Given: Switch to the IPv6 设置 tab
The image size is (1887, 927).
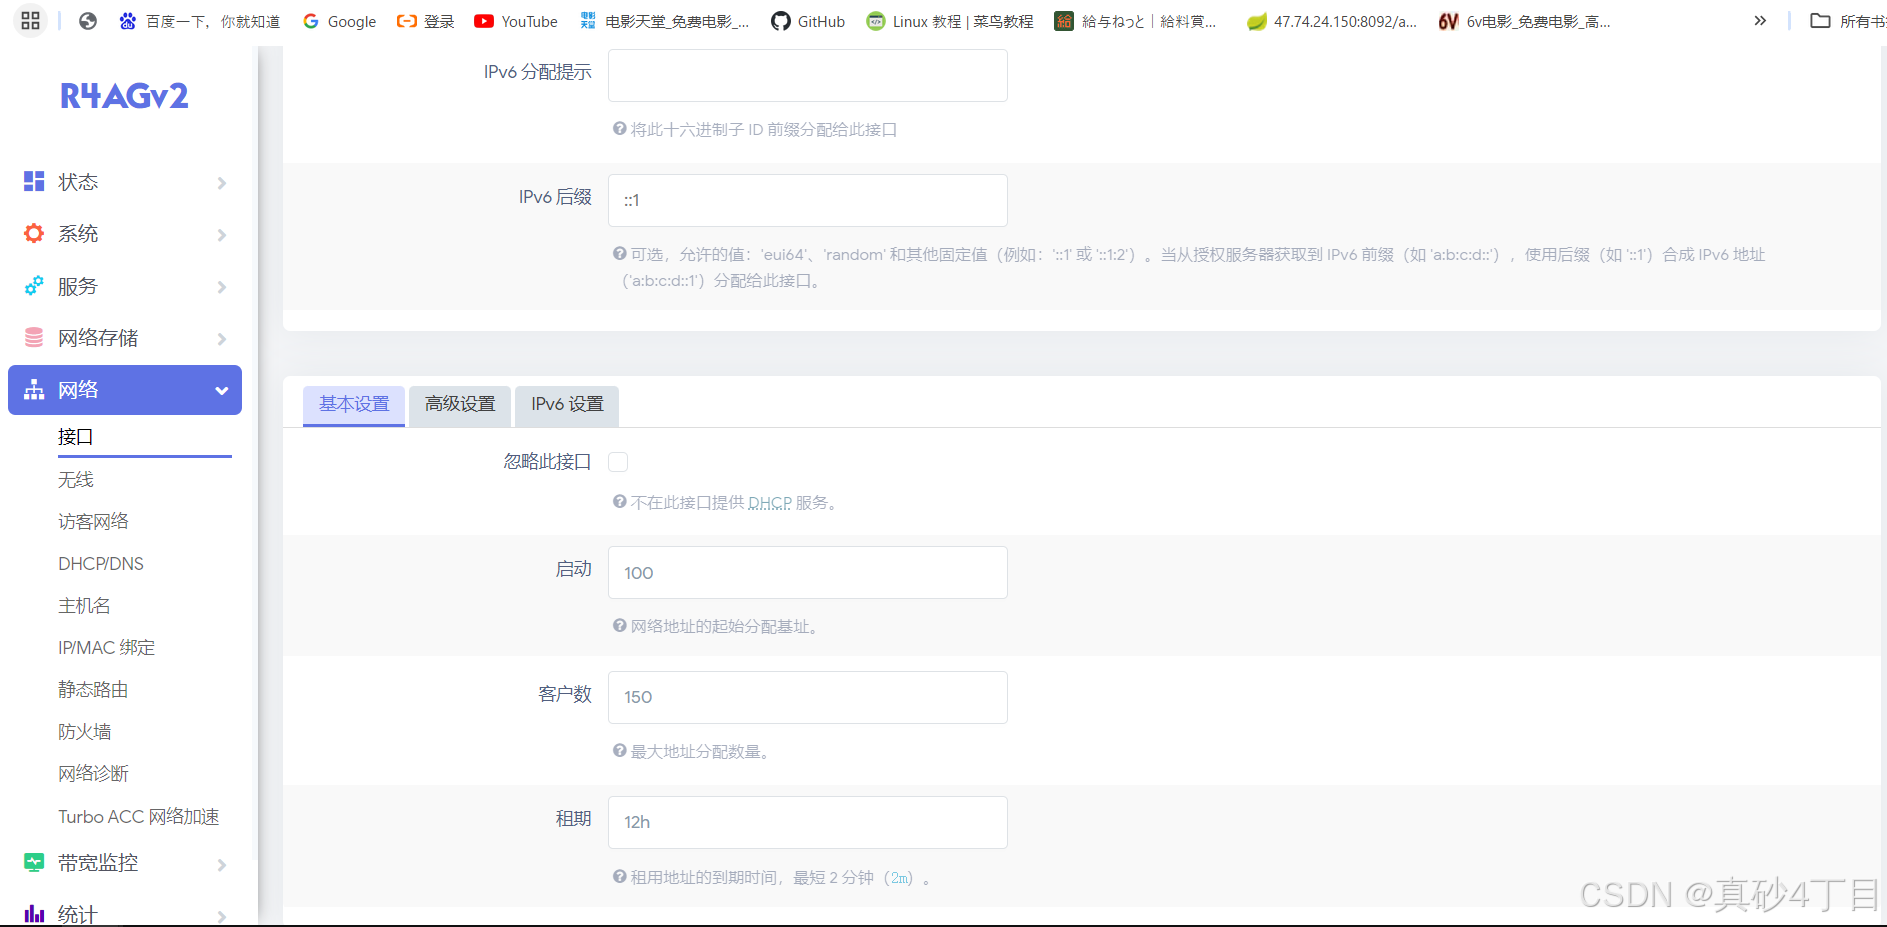Looking at the screenshot, I should (567, 405).
